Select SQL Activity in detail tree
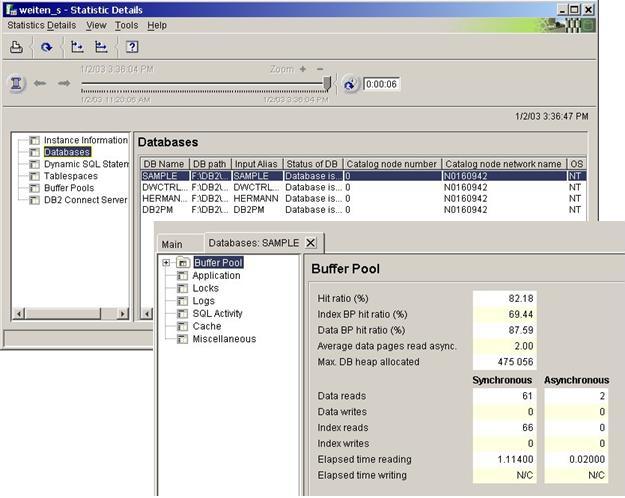The height and width of the screenshot is (498, 625). 217,313
